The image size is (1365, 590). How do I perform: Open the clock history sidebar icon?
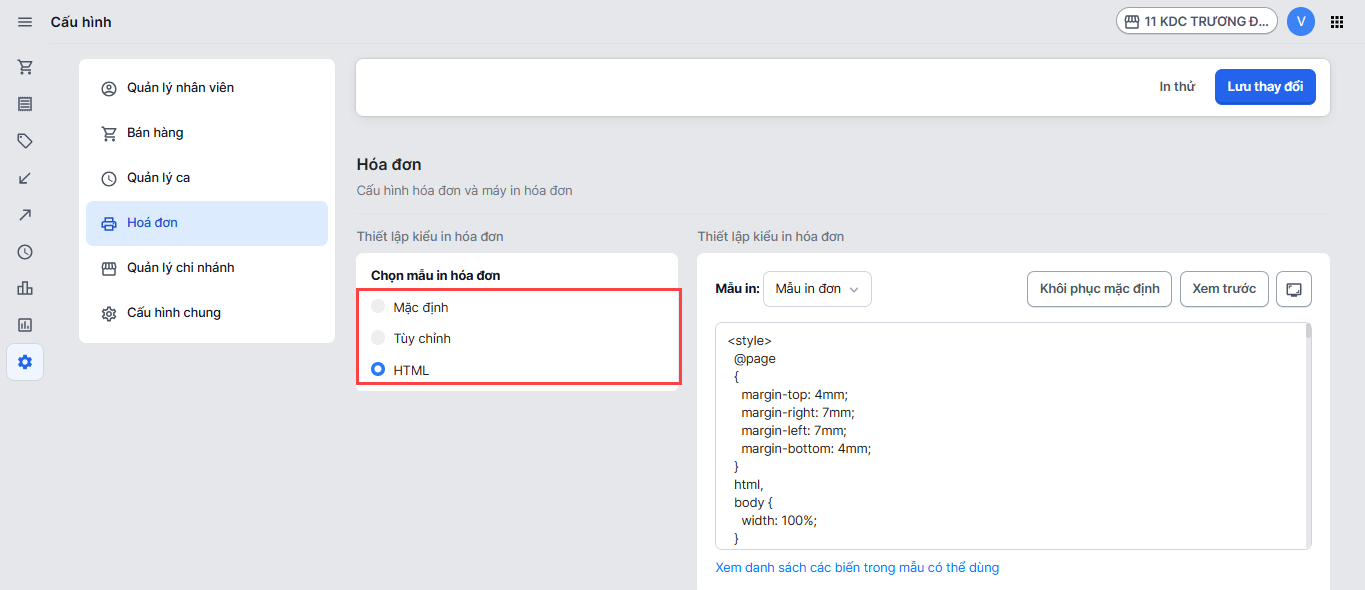(x=25, y=252)
